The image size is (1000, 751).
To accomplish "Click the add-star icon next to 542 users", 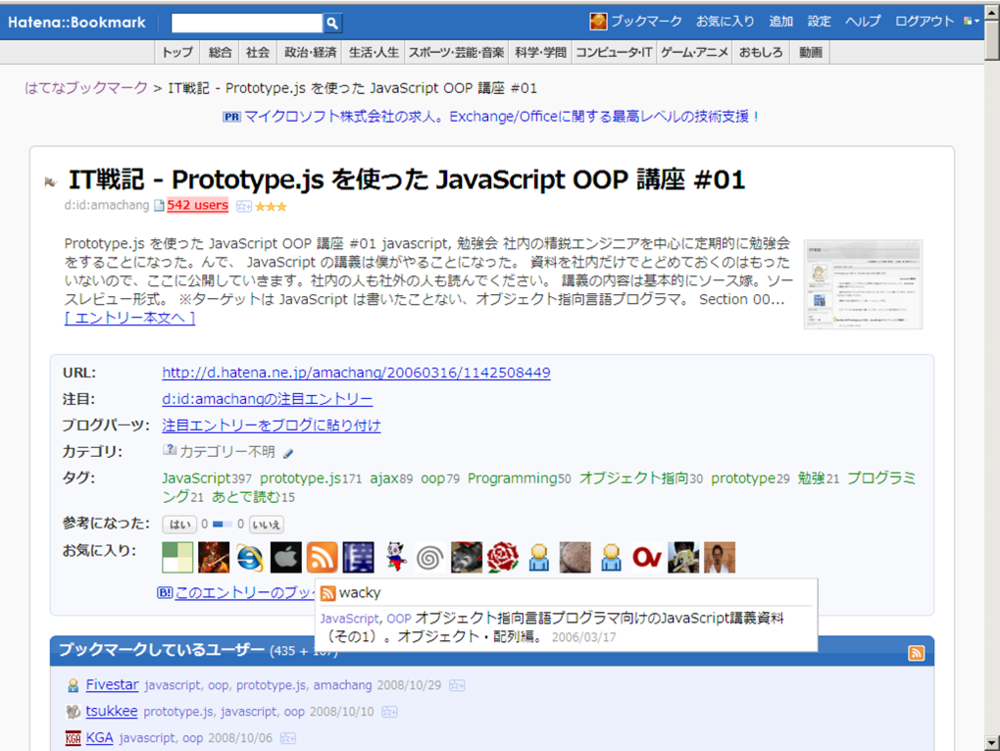I will 244,206.
